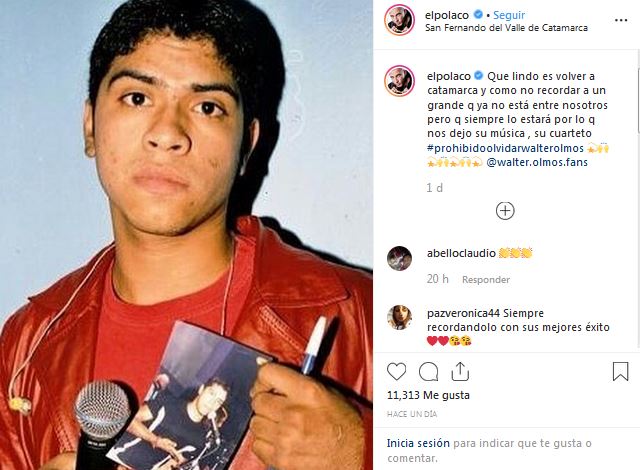Open the three-dots more options menu
Image resolution: width=640 pixels, height=470 pixels.
pyautogui.click(x=621, y=20)
